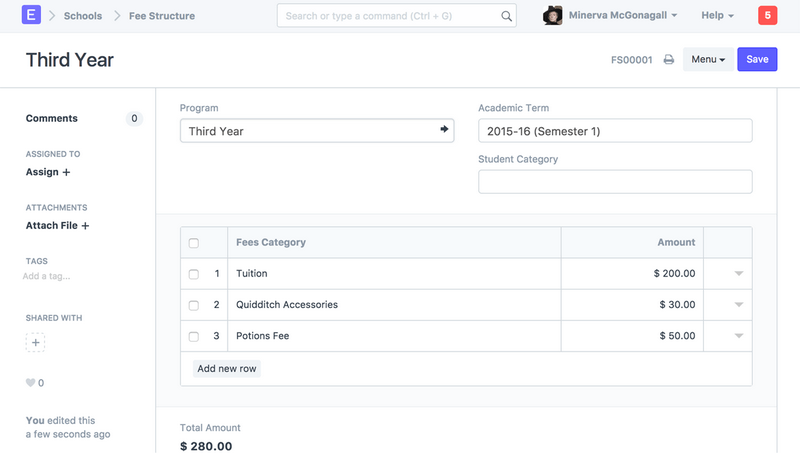Click the print icon next to FS00001
Image resolution: width=800 pixels, height=453 pixels.
(x=669, y=60)
